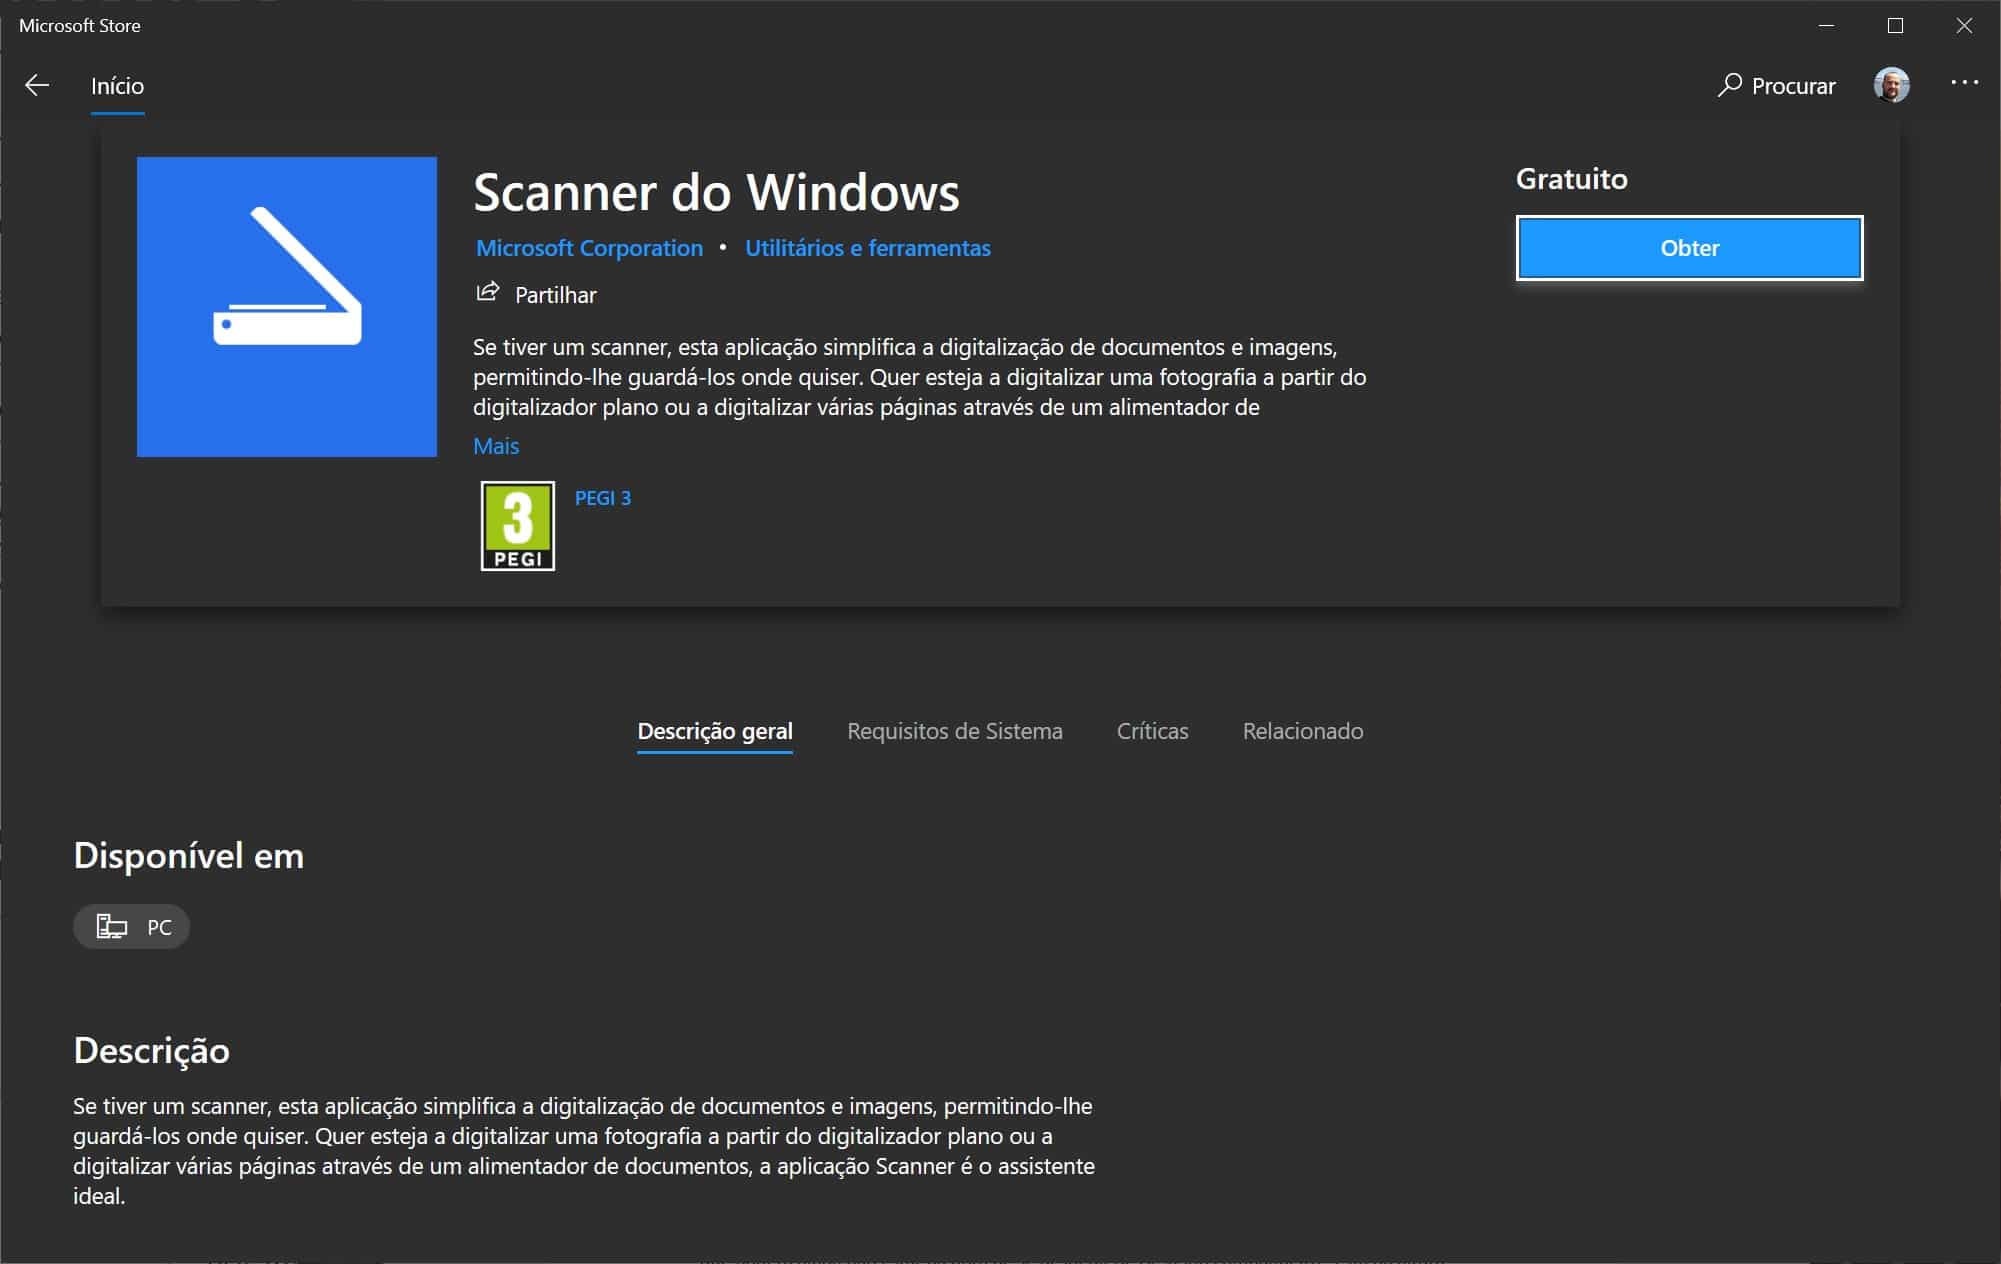This screenshot has height=1264, width=2001.
Task: Click the PEGI 3 rating badge
Action: 517,526
